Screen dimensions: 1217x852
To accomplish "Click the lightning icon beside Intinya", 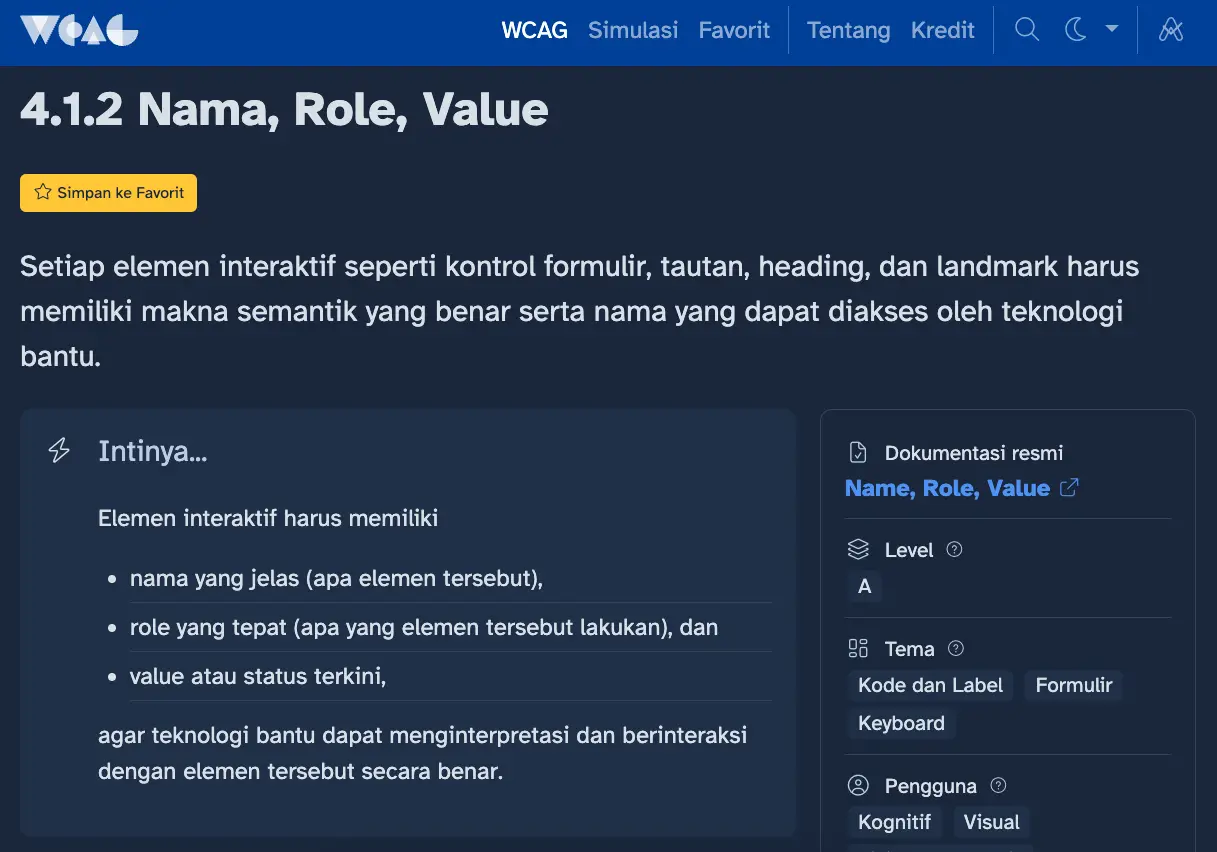I will click(x=58, y=450).
